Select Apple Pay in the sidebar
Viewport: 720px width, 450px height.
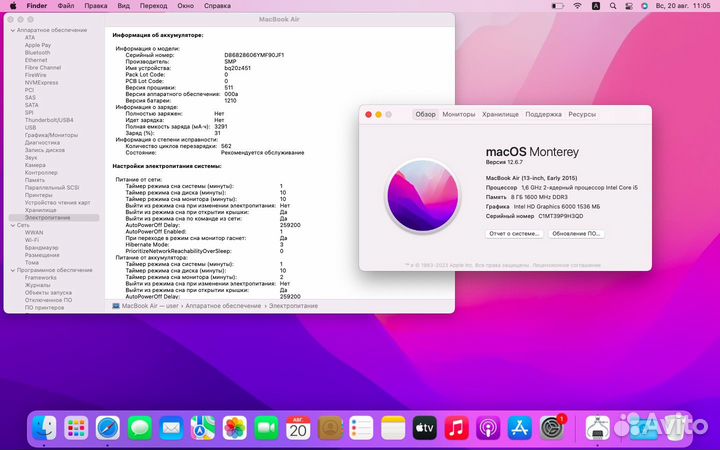coord(38,45)
